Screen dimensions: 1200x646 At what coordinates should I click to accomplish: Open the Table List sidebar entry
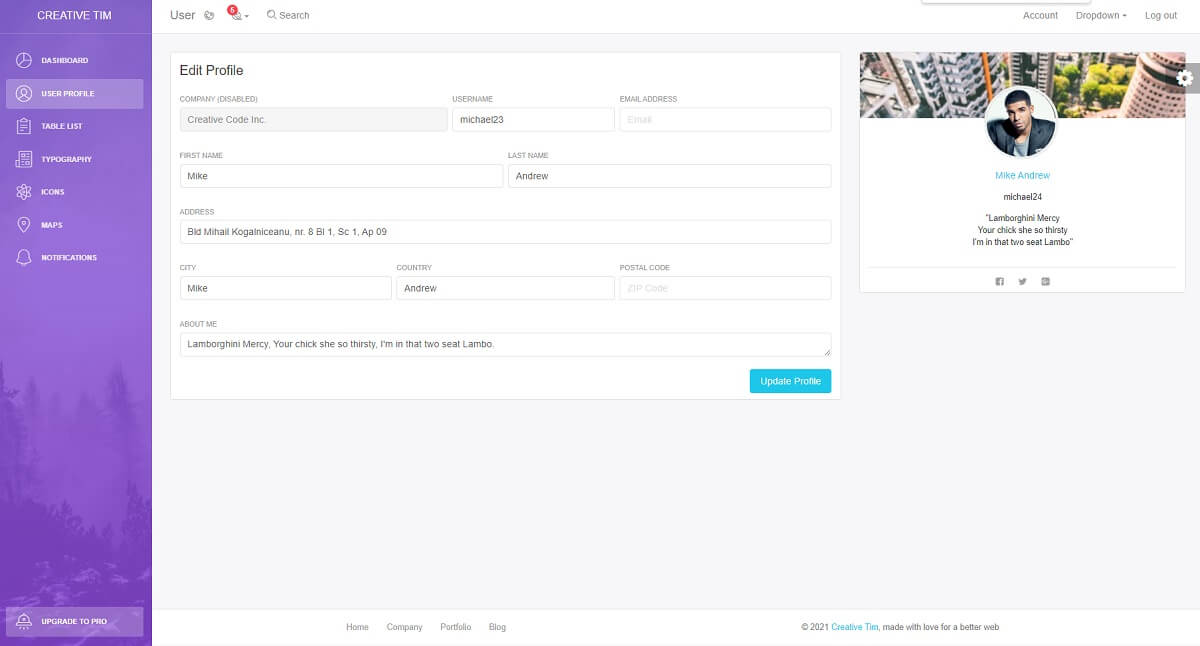coord(24,125)
